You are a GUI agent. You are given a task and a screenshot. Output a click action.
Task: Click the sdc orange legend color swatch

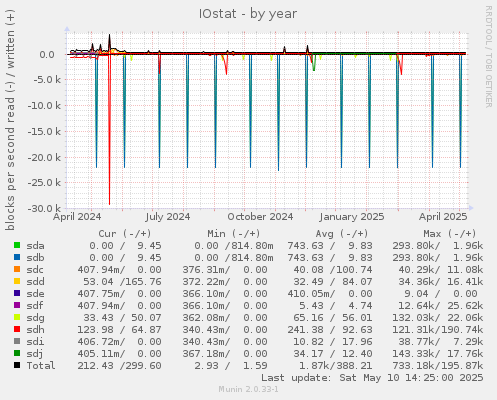(17, 269)
